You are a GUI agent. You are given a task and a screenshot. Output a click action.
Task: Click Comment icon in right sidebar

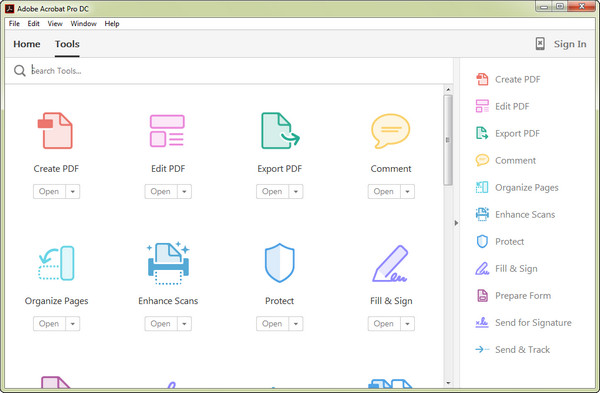(482, 160)
